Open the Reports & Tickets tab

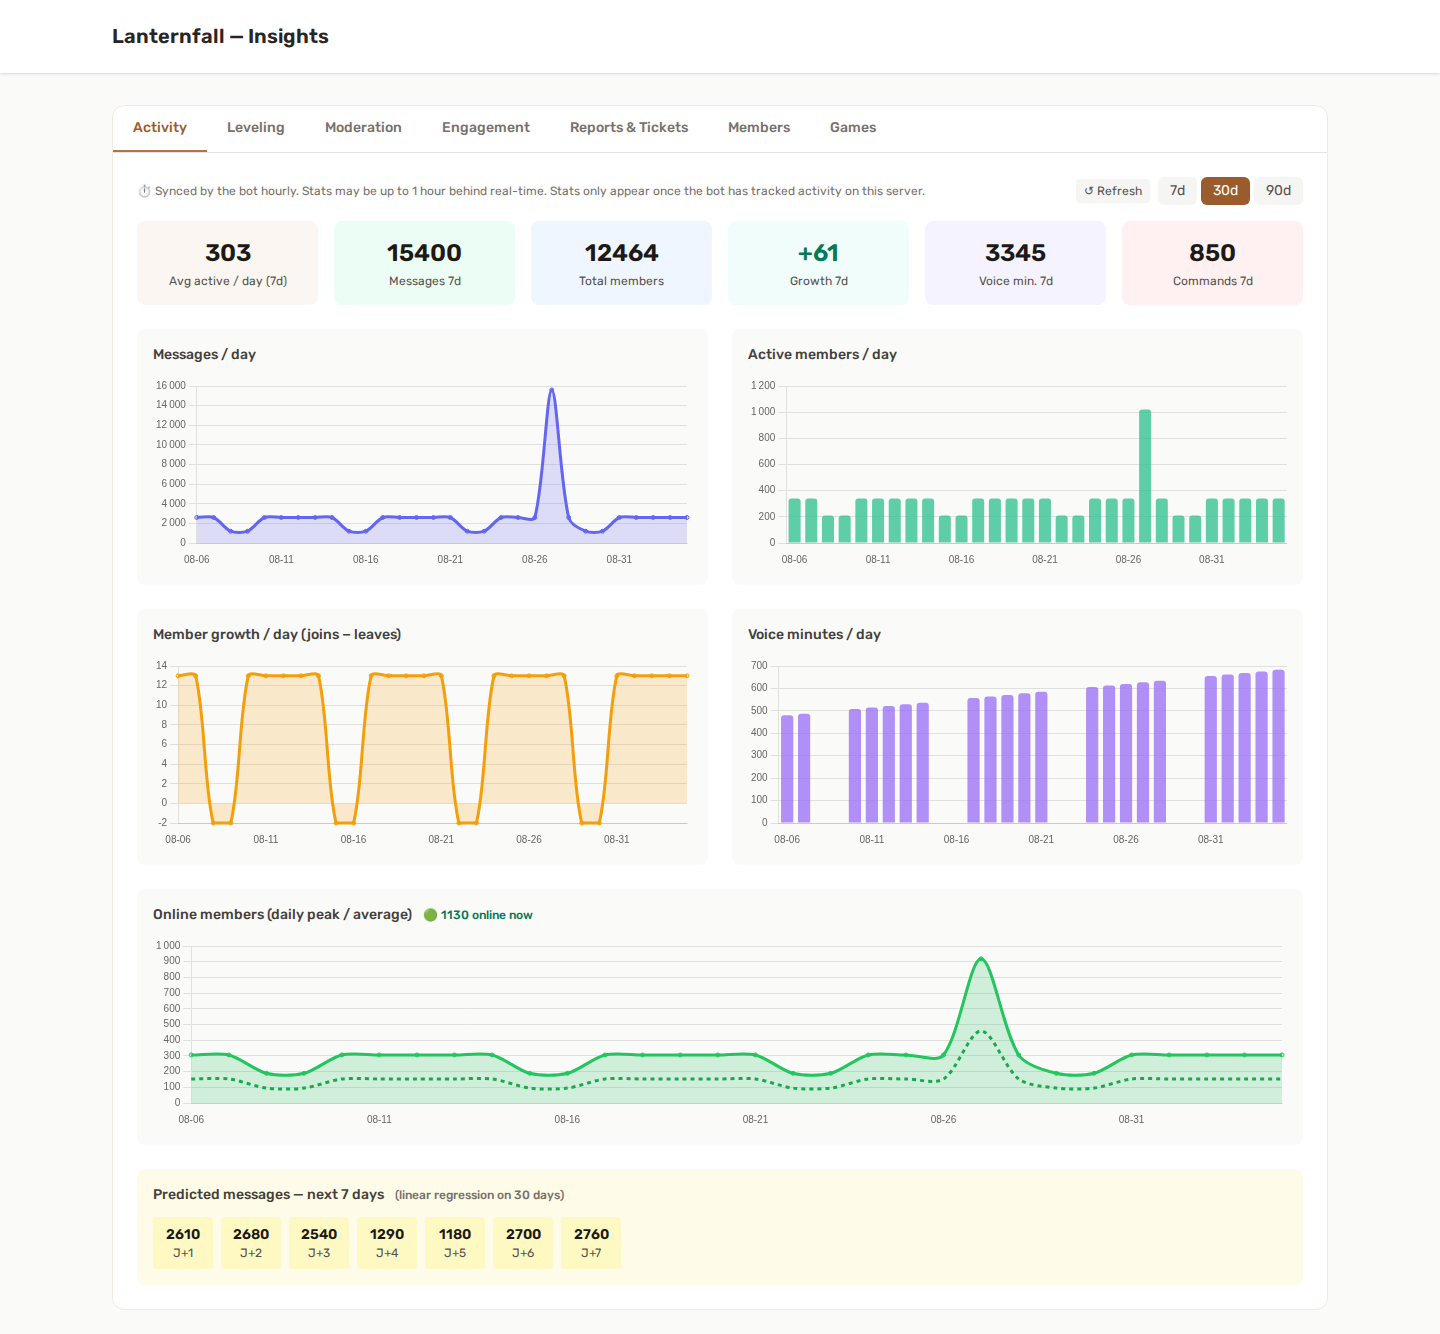629,128
